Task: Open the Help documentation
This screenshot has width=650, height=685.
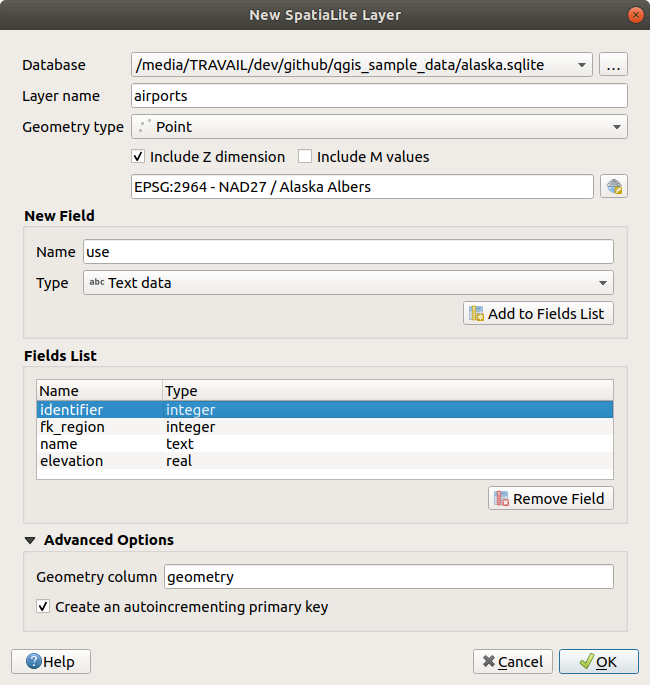Action: [x=51, y=661]
